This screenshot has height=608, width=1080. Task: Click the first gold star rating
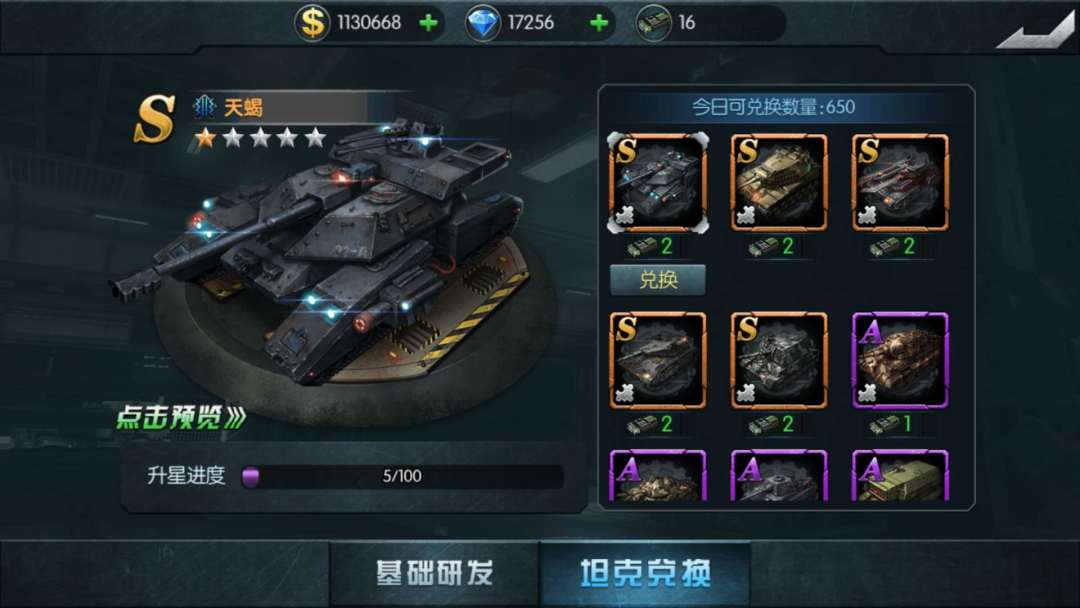205,138
